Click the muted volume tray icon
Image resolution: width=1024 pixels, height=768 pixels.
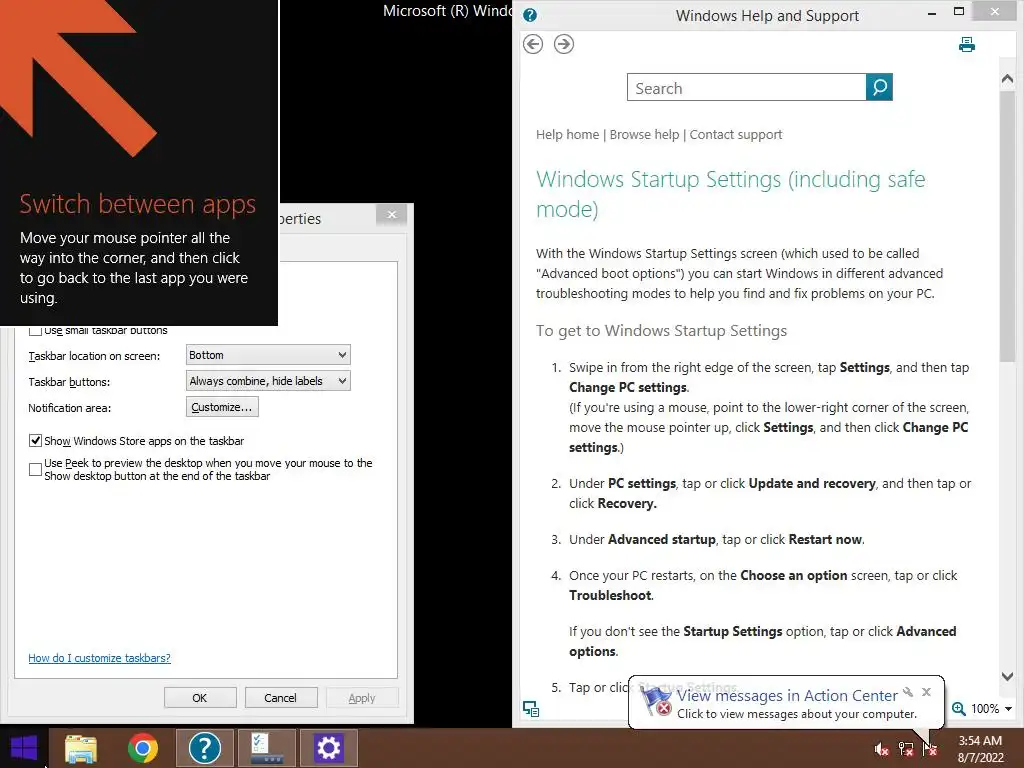click(x=882, y=749)
